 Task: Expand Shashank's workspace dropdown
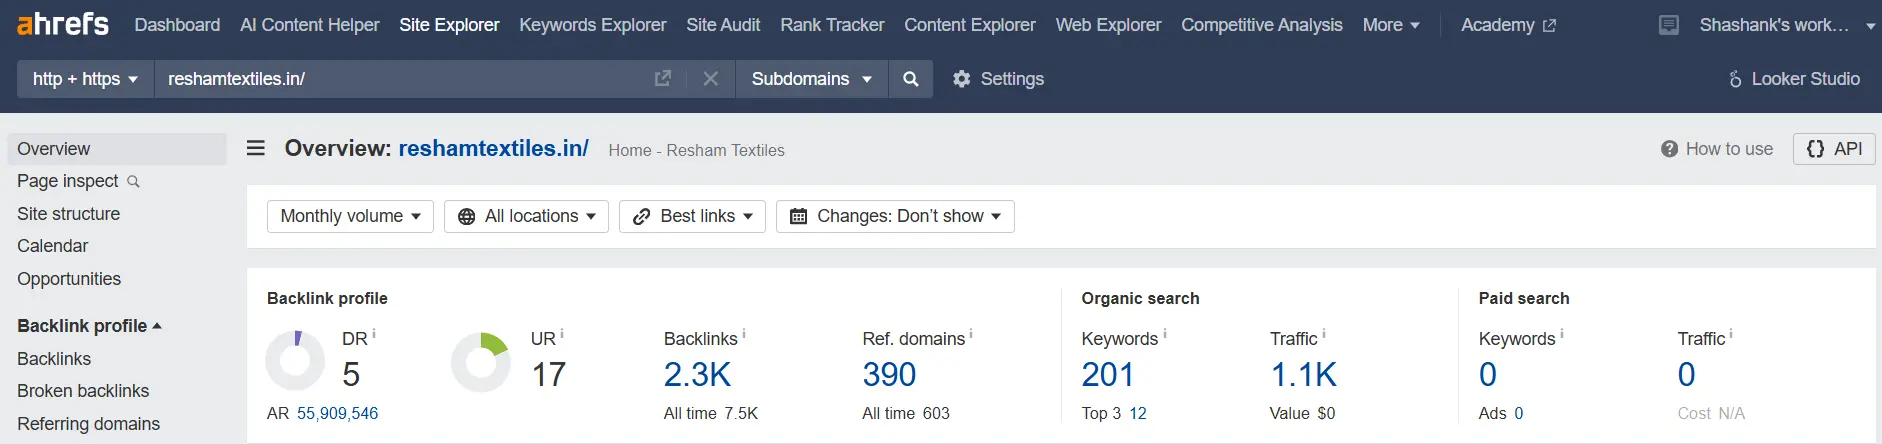point(1787,25)
